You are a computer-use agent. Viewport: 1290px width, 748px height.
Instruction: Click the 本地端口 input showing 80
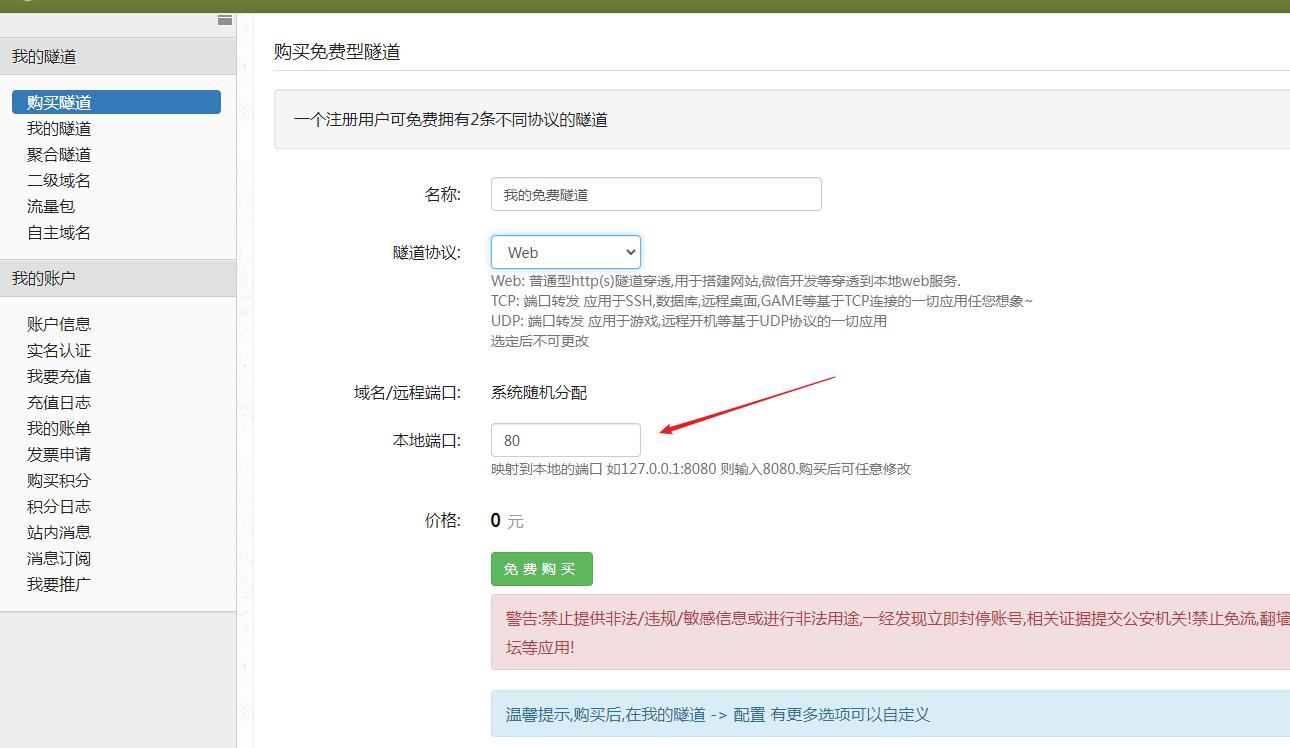click(565, 440)
